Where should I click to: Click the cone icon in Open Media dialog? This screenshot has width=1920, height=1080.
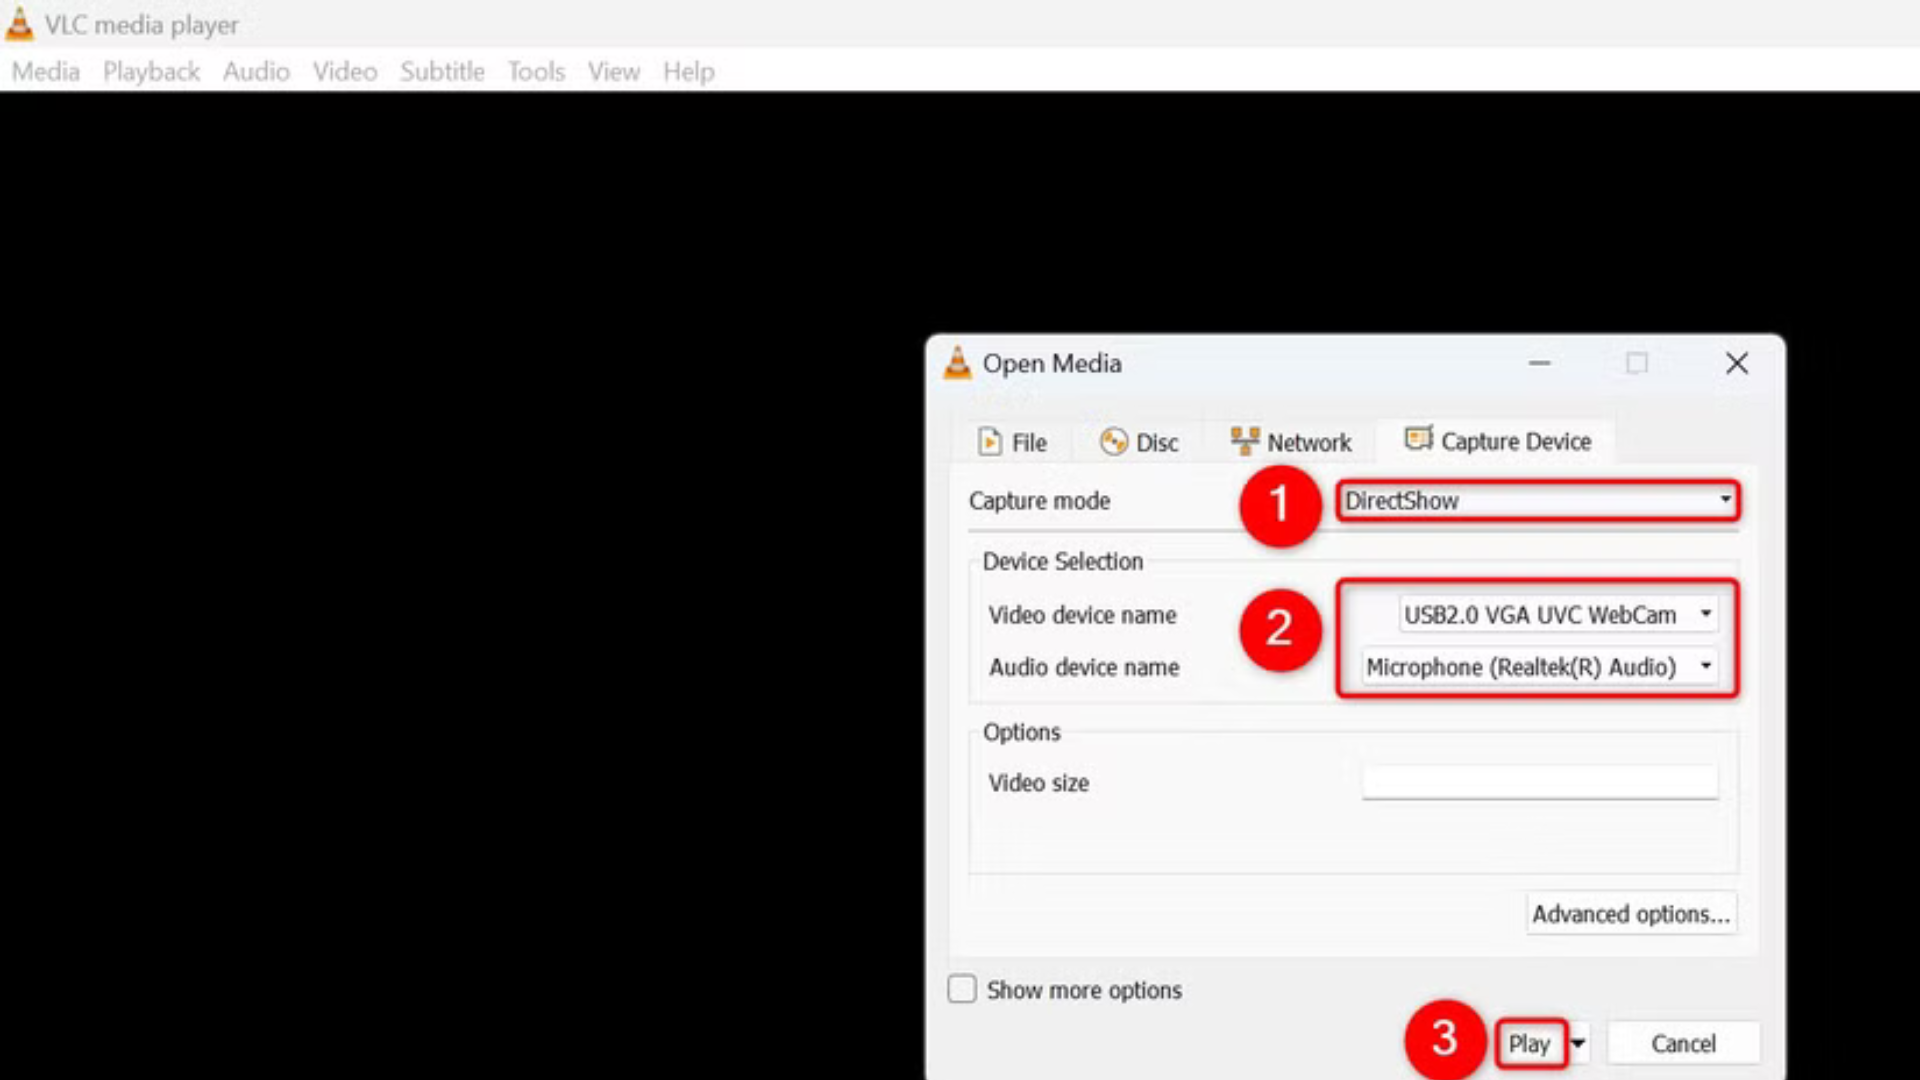click(958, 363)
